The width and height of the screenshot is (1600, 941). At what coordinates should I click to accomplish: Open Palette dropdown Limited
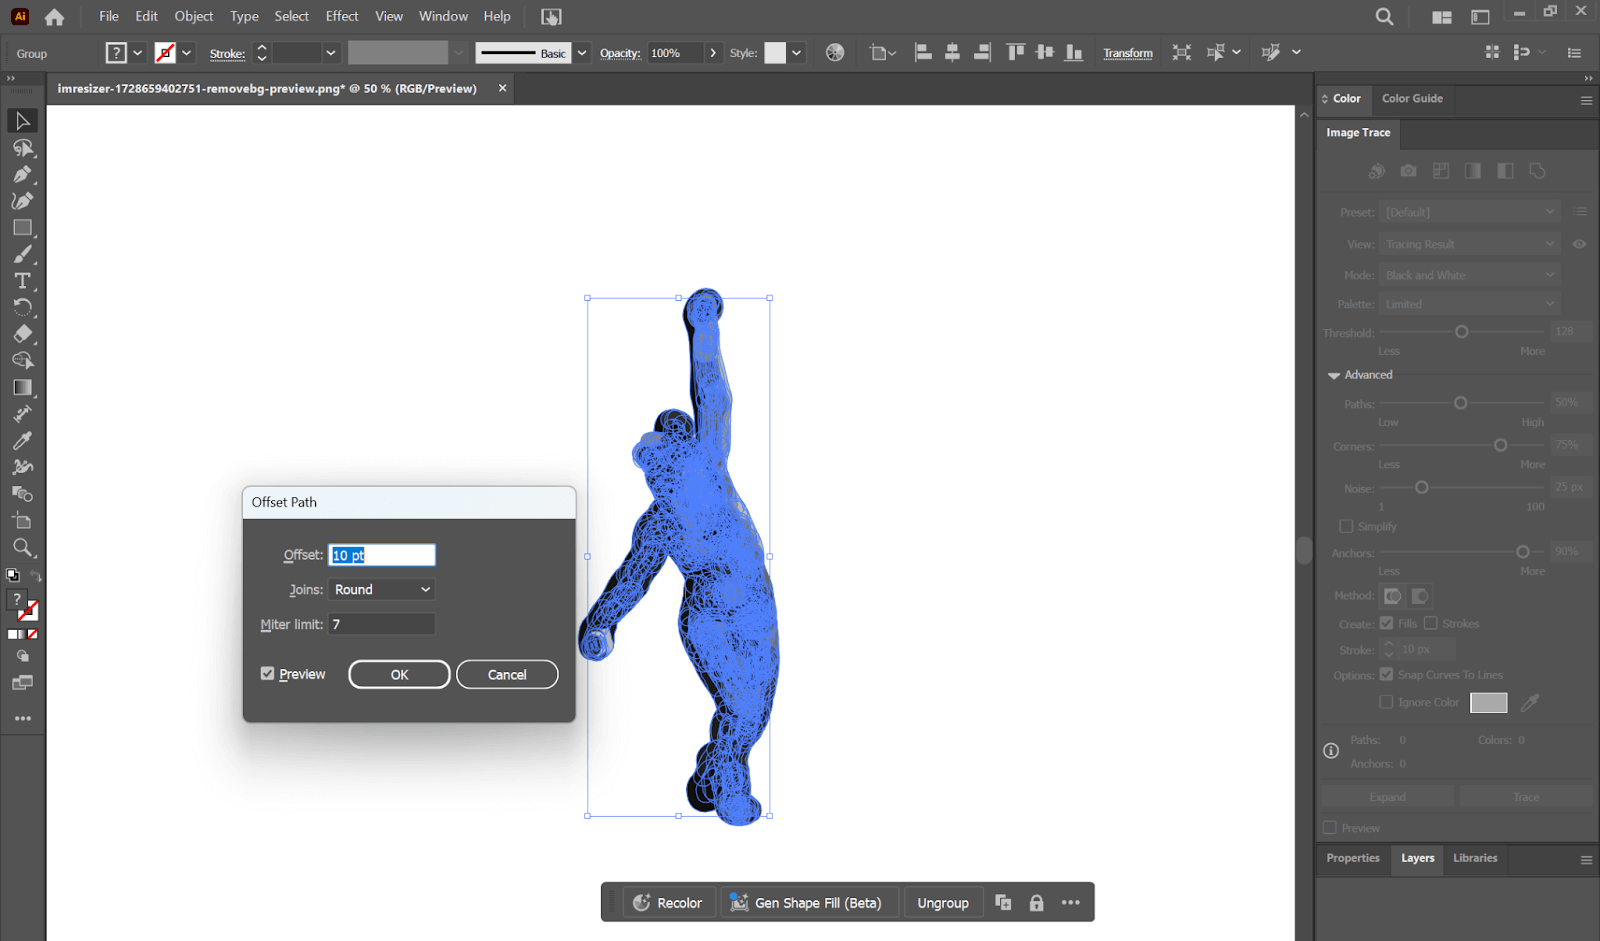pyautogui.click(x=1470, y=304)
